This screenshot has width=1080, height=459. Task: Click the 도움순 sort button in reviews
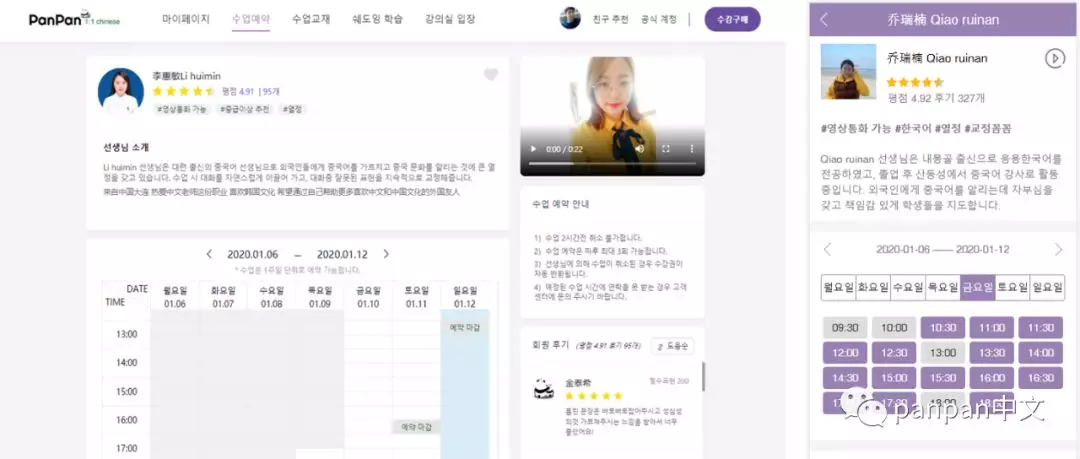[x=672, y=346]
